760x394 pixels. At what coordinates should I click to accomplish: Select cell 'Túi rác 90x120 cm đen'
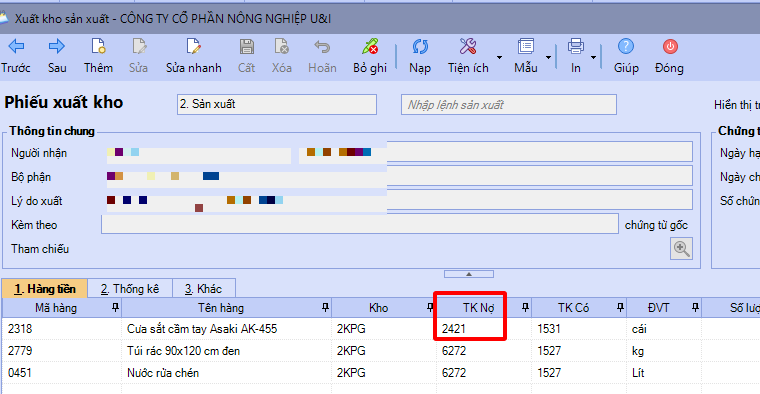pyautogui.click(x=226, y=350)
